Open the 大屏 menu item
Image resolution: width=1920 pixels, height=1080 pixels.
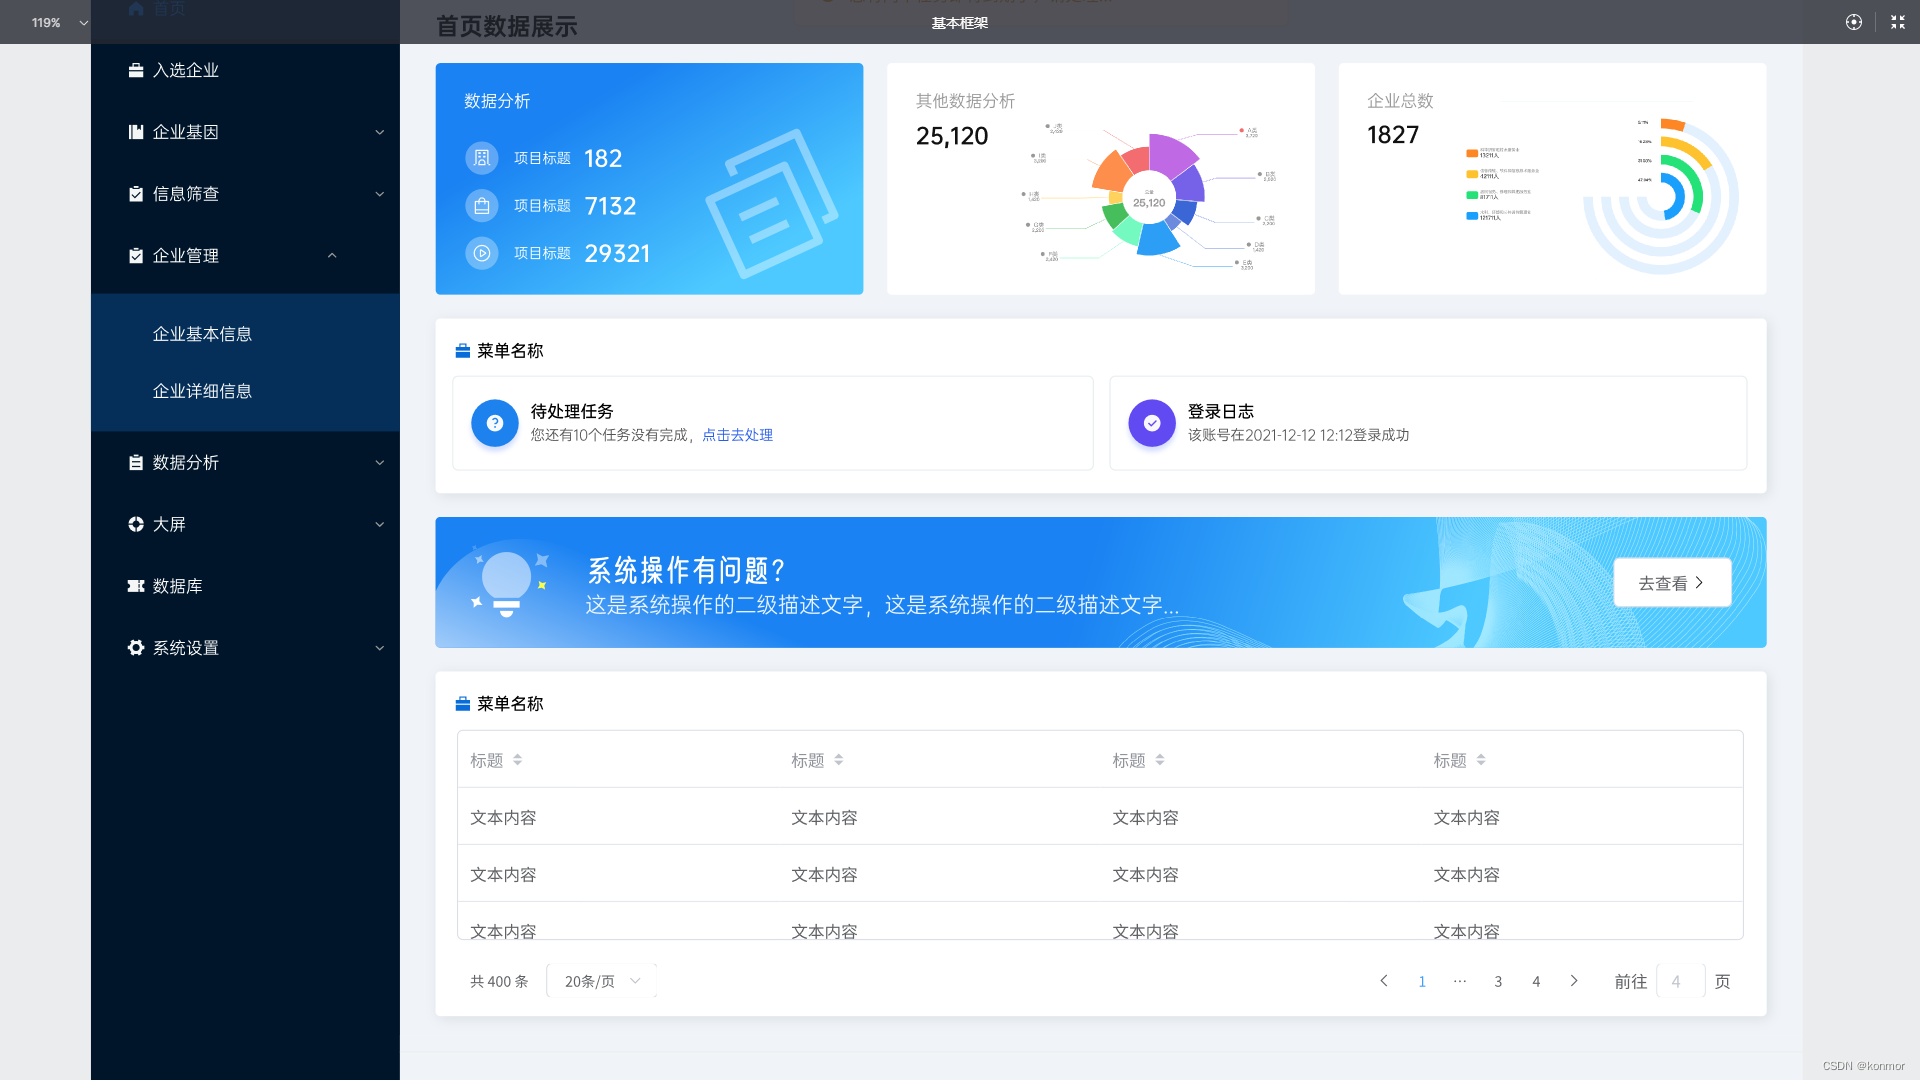[x=245, y=524]
